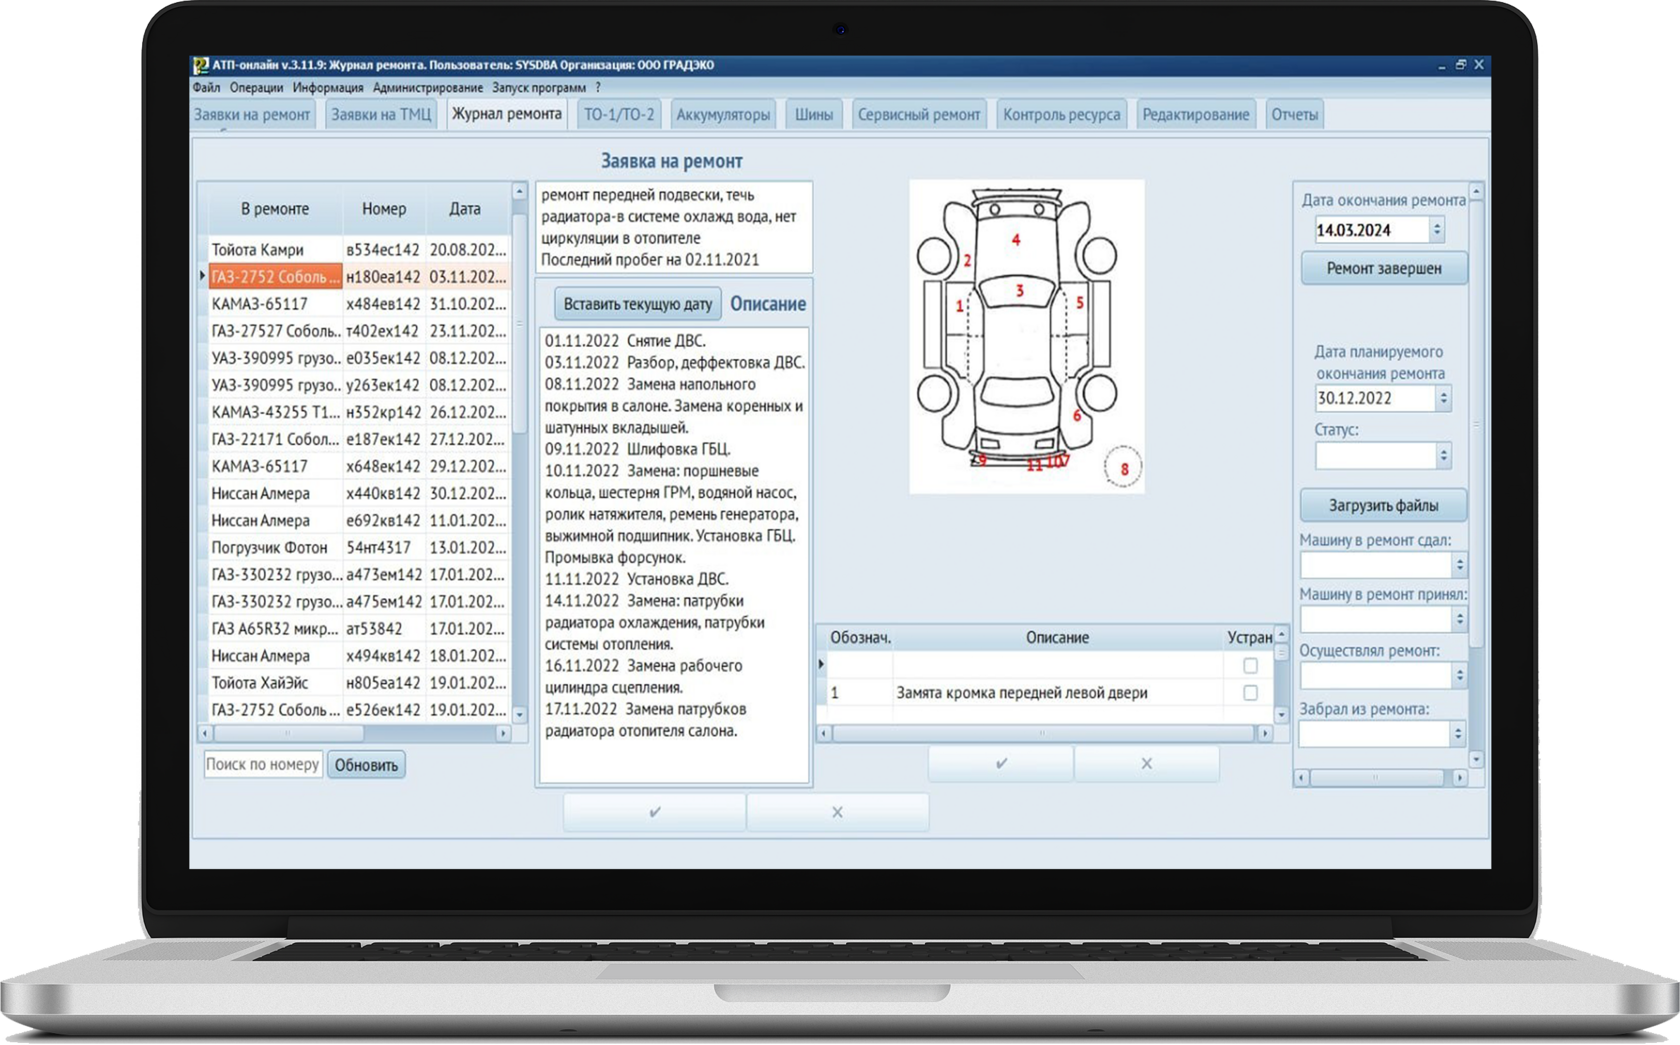Open the Операции menu
The image size is (1680, 1045).
[256, 88]
